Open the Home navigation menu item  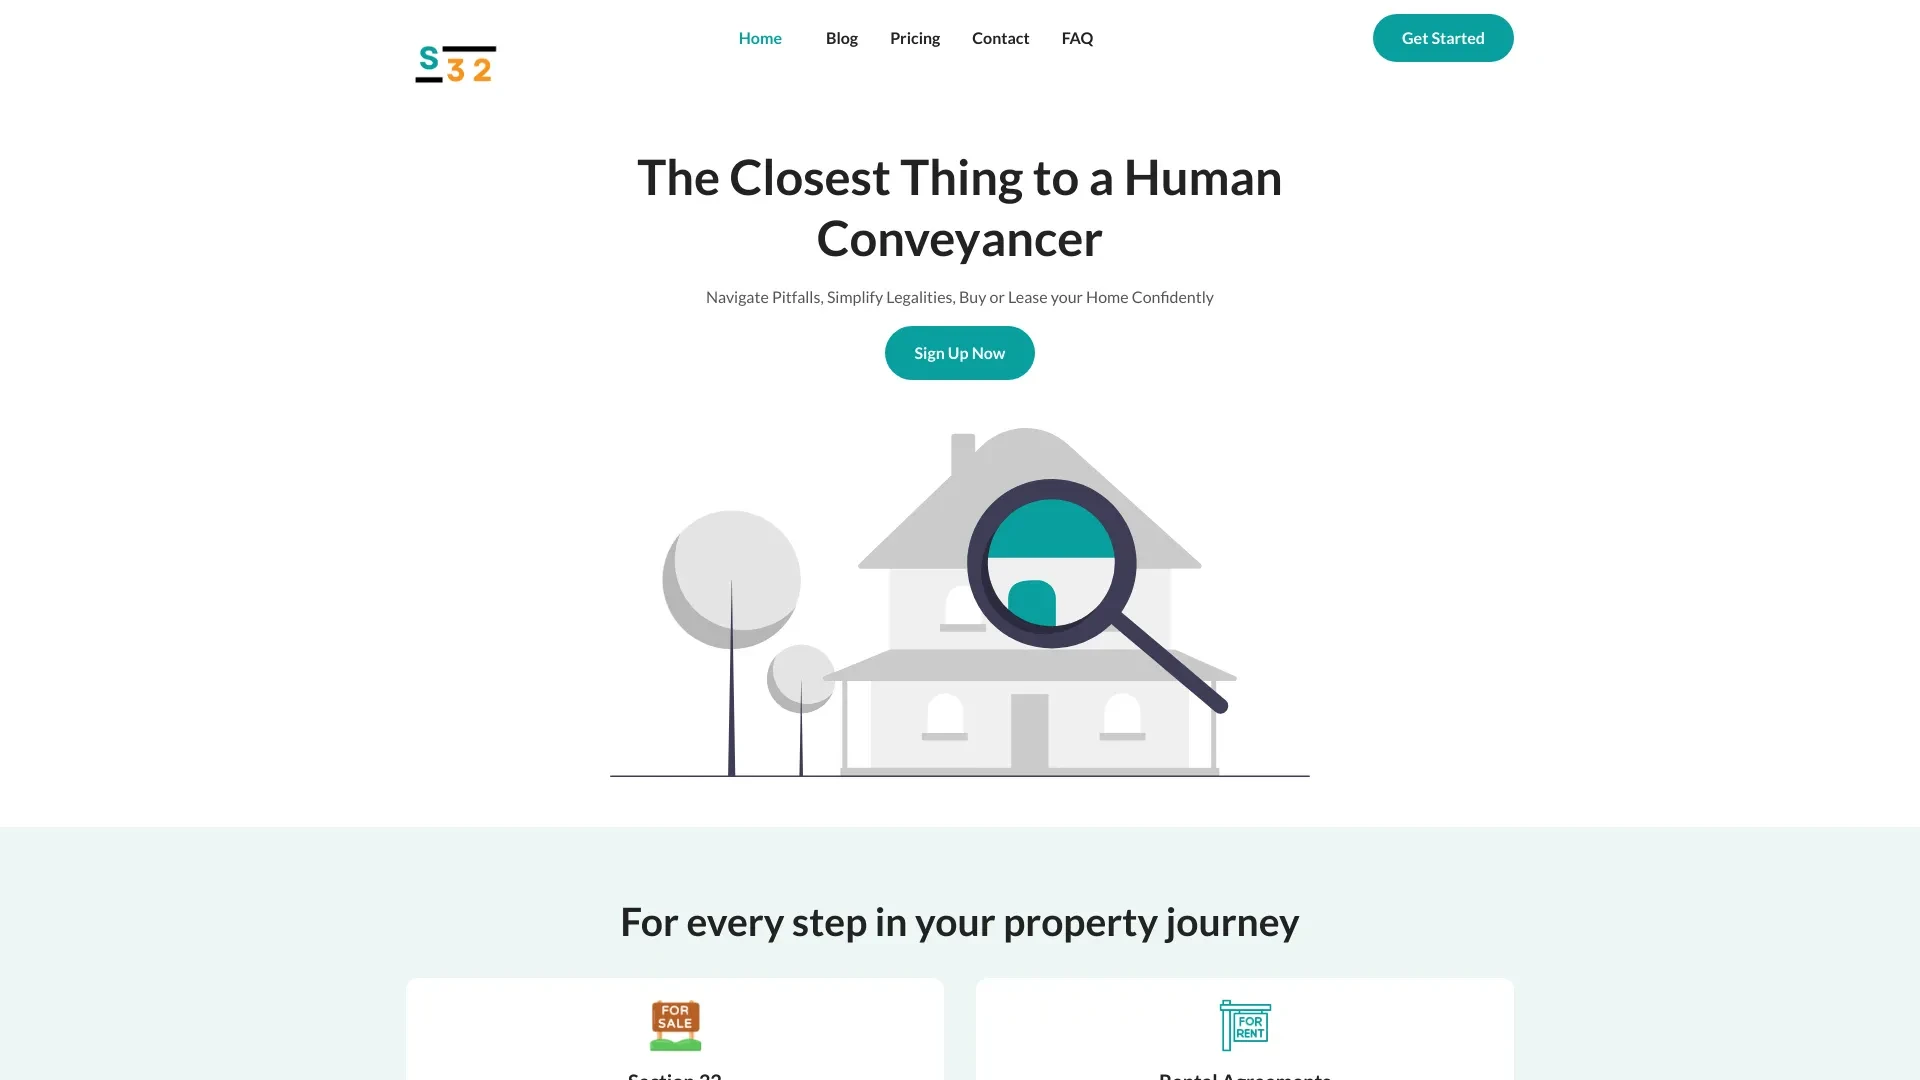coord(760,37)
